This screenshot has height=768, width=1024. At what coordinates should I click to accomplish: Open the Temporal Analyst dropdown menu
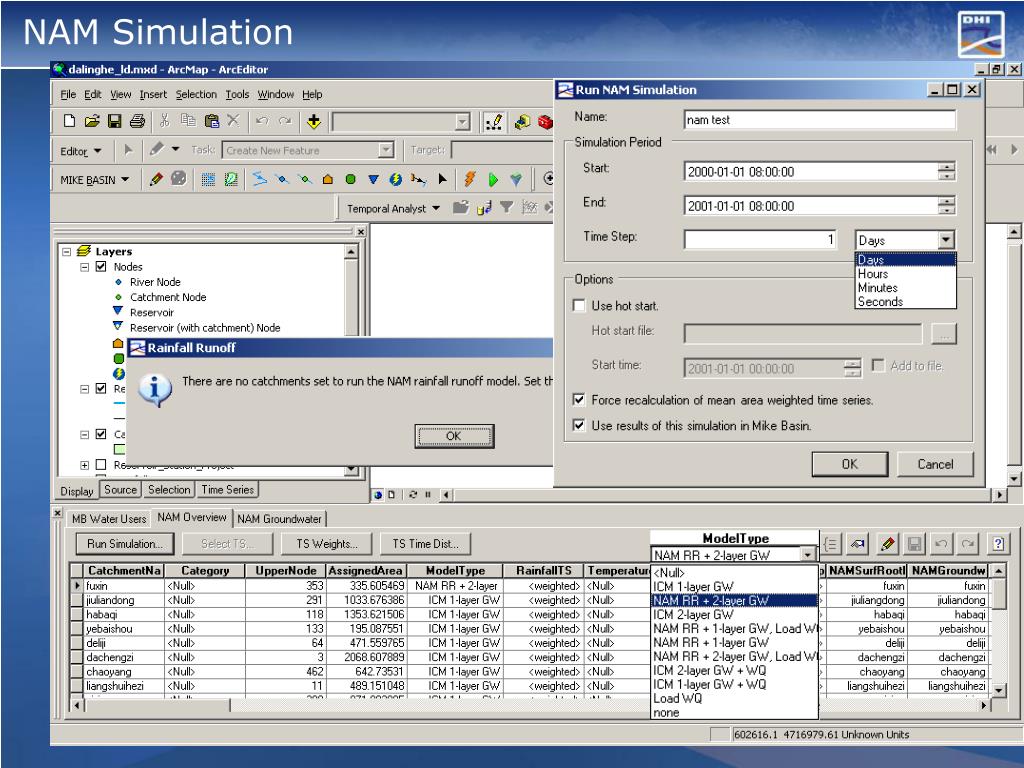tap(394, 208)
